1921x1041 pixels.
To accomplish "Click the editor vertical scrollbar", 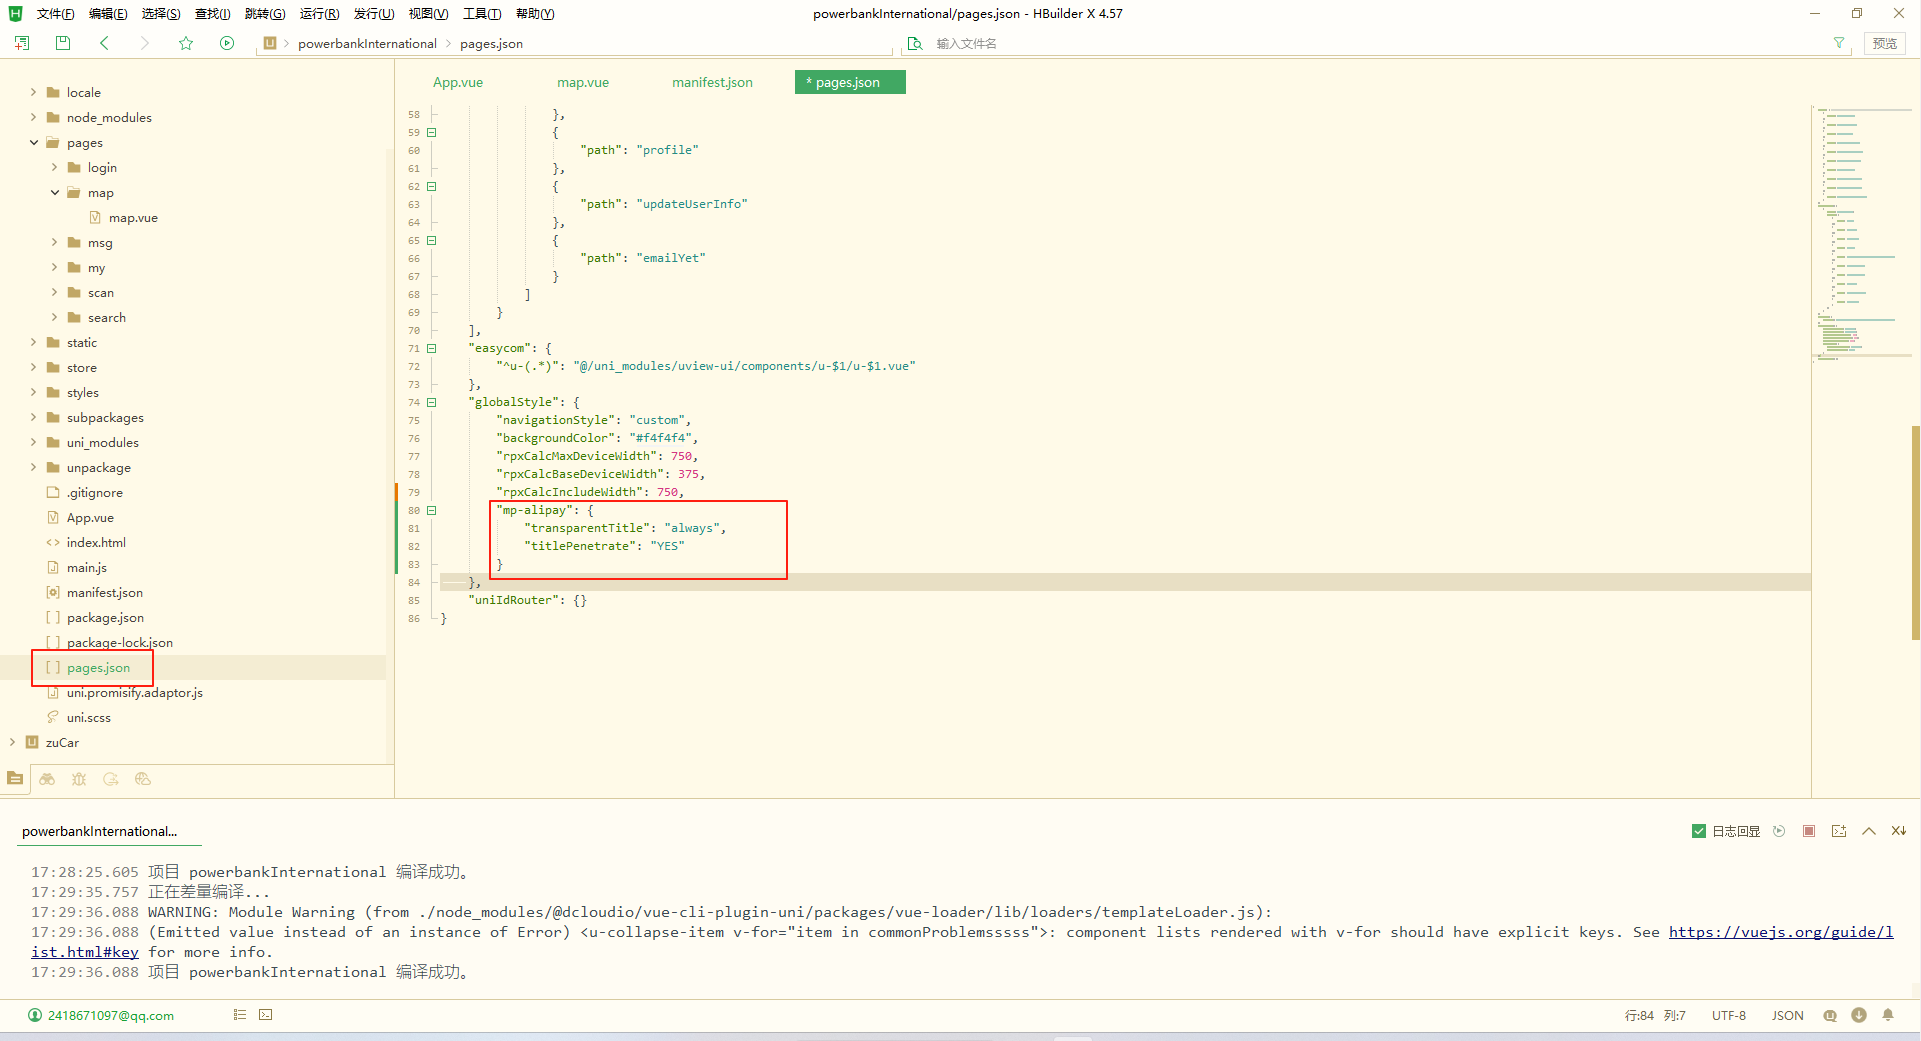I will pos(1915,533).
